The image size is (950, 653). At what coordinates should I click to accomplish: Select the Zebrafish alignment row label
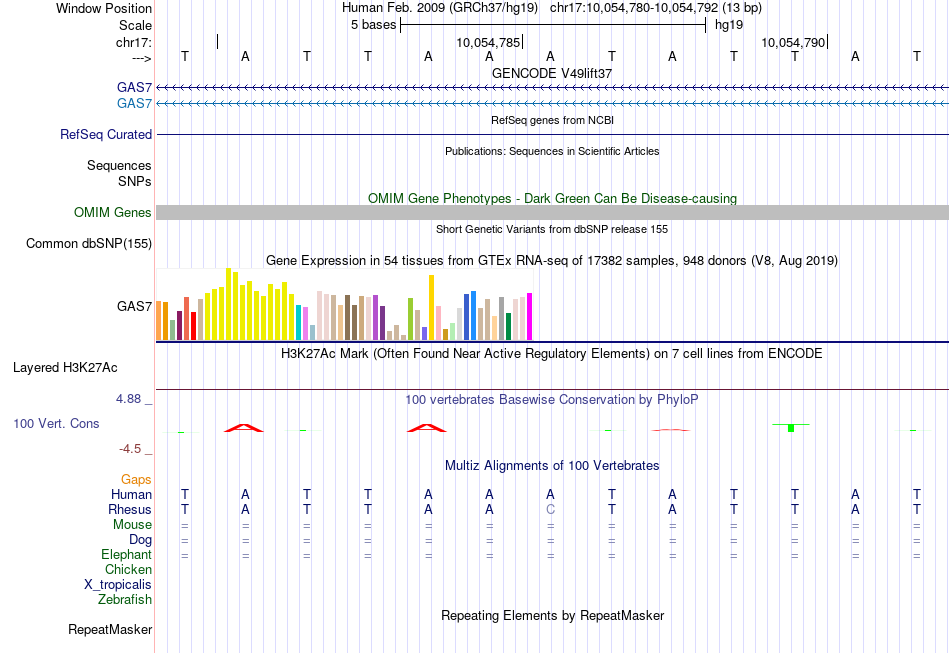(x=125, y=600)
